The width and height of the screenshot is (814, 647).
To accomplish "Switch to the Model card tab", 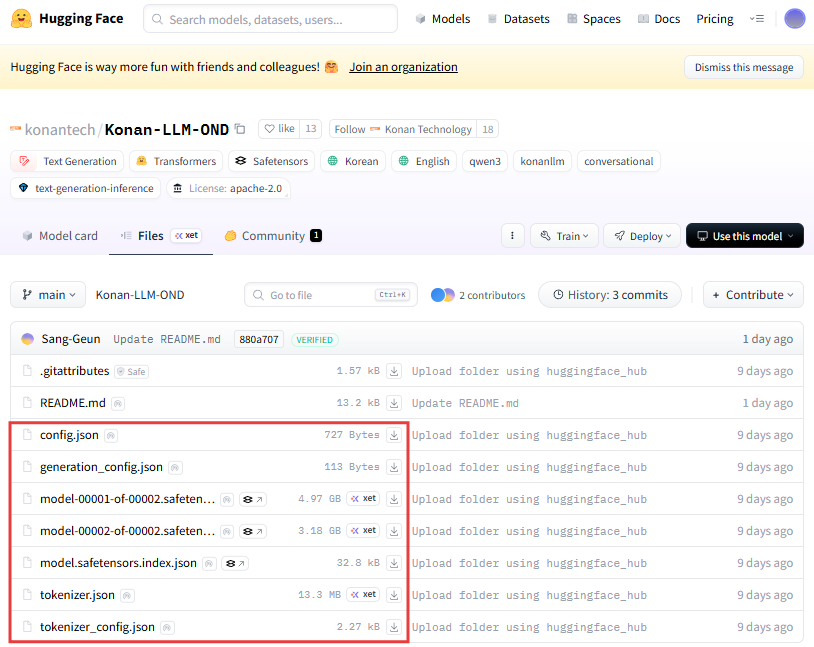I will (60, 236).
